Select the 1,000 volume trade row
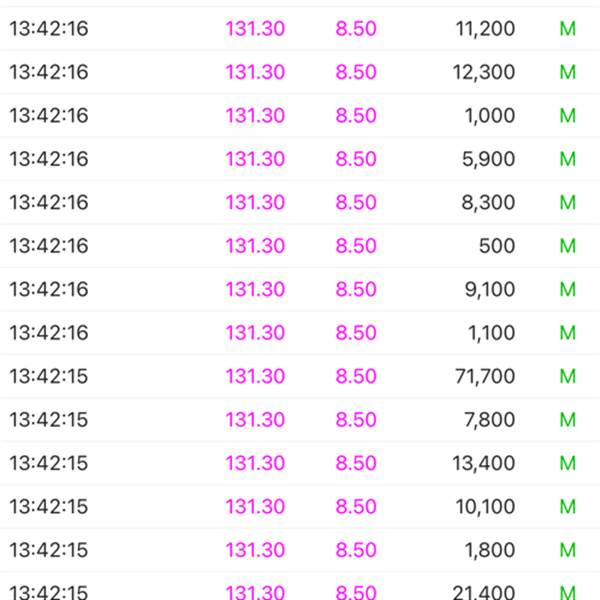 point(490,116)
